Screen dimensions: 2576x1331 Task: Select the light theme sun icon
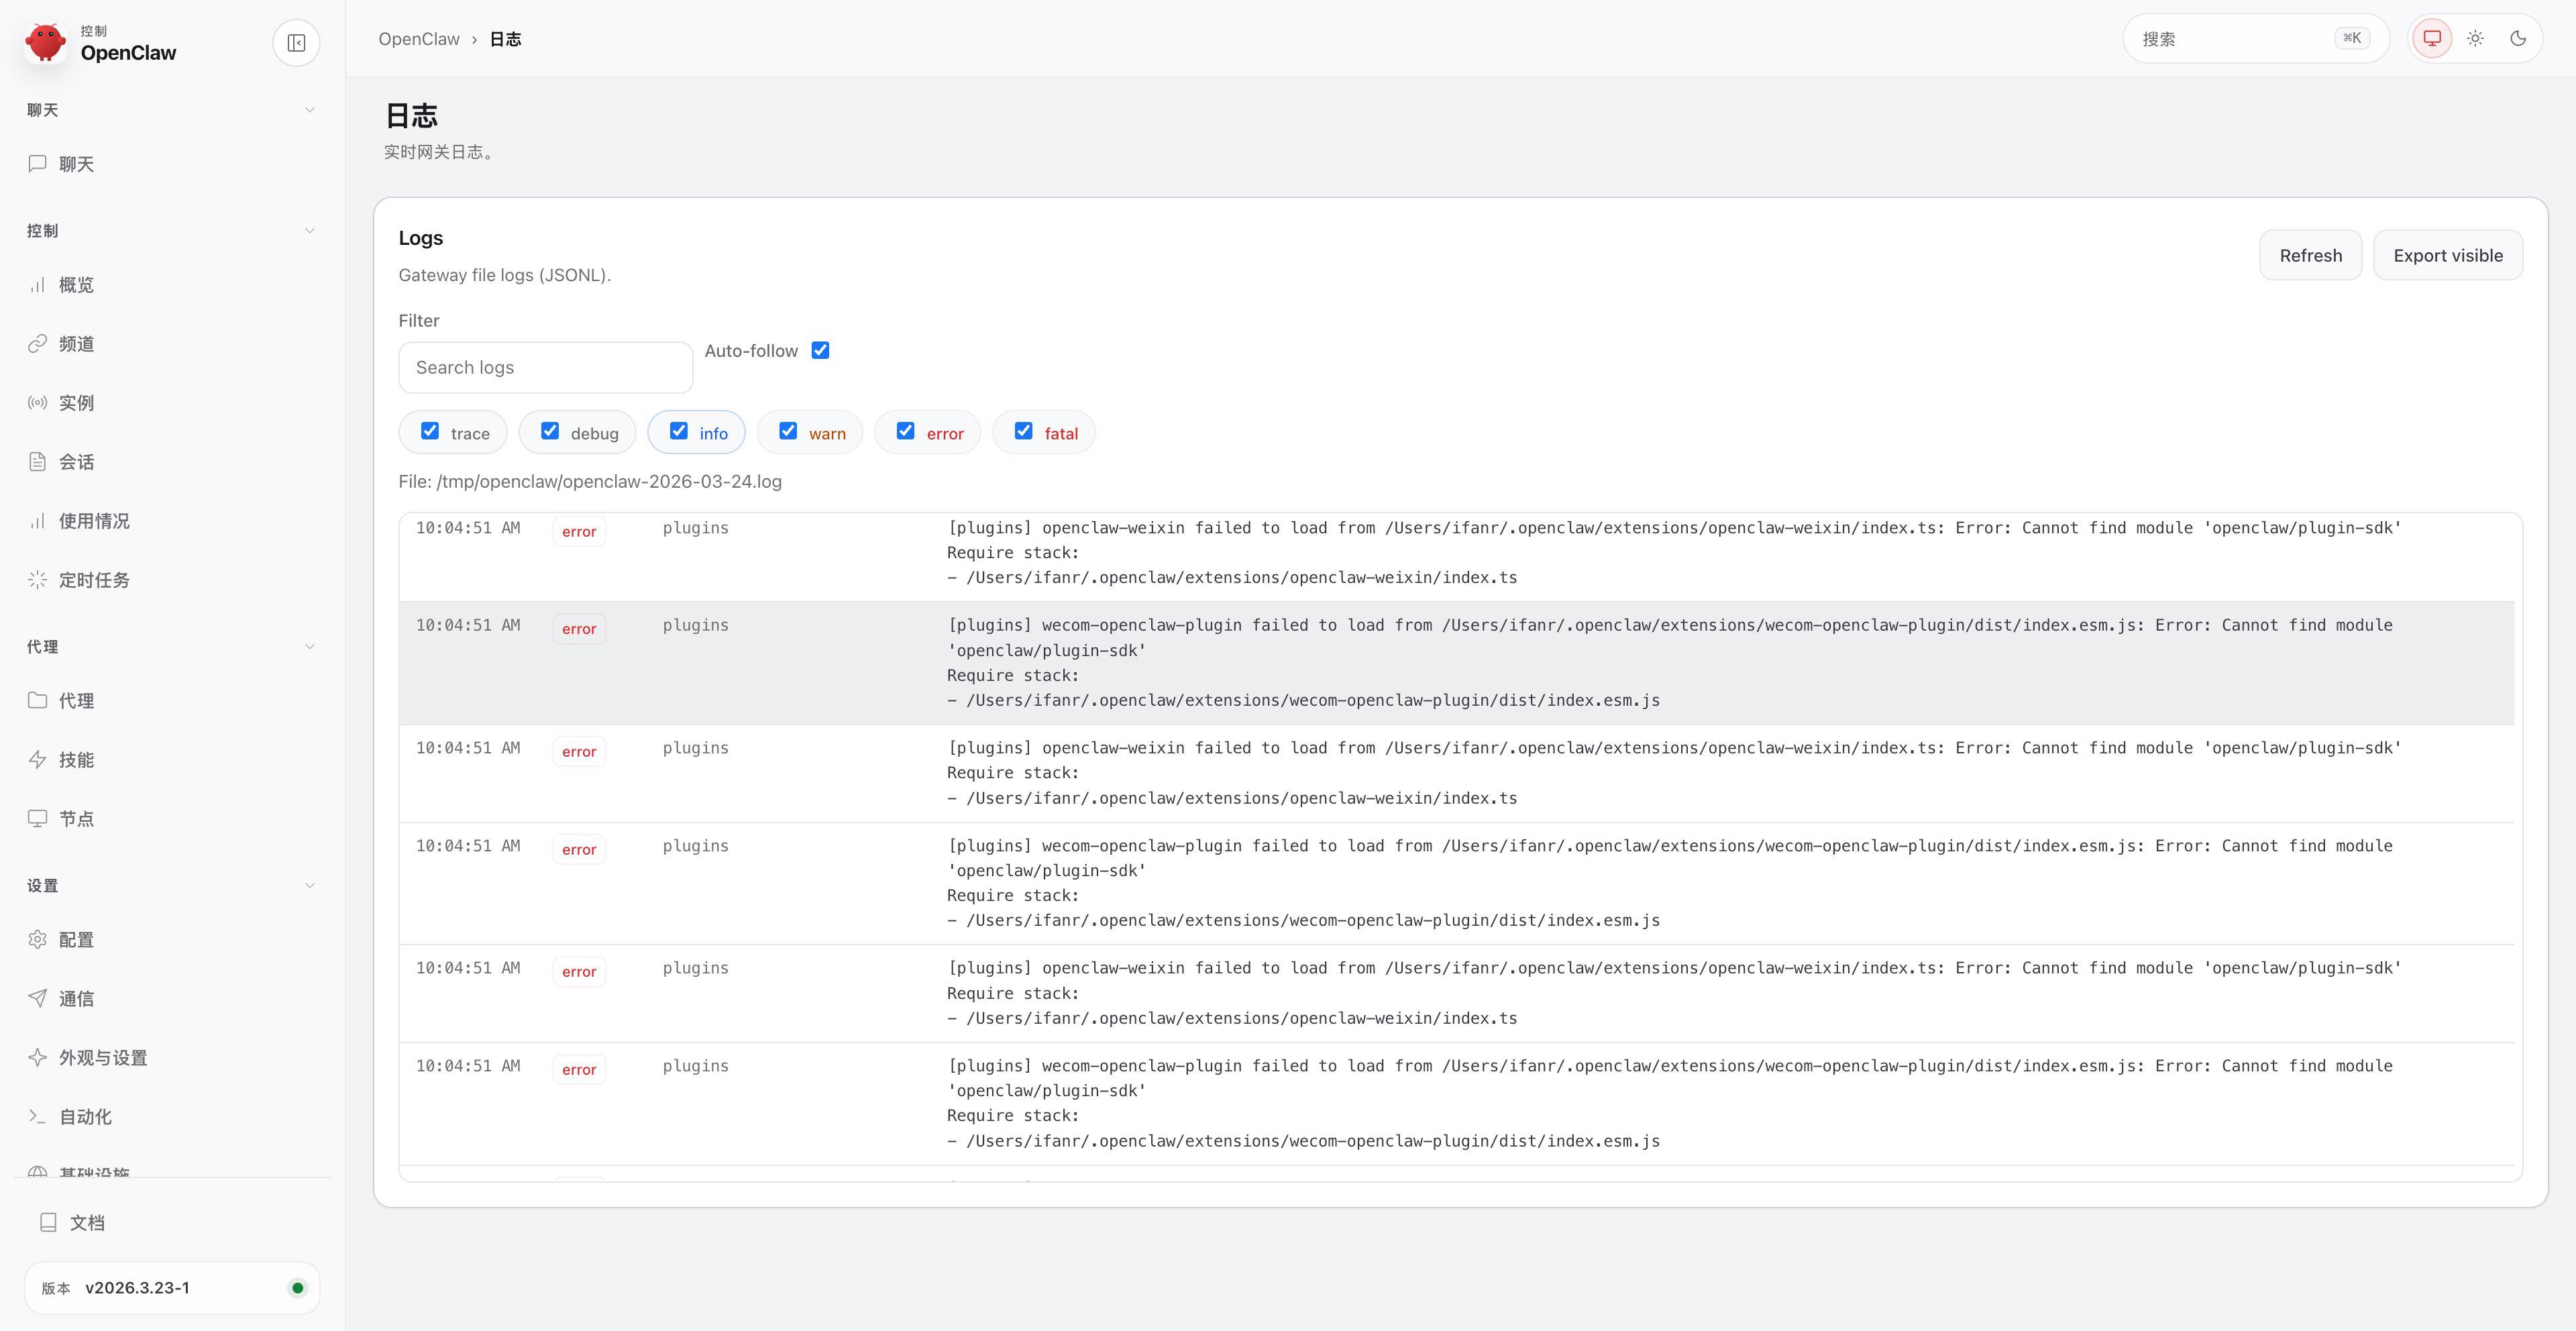point(2475,39)
